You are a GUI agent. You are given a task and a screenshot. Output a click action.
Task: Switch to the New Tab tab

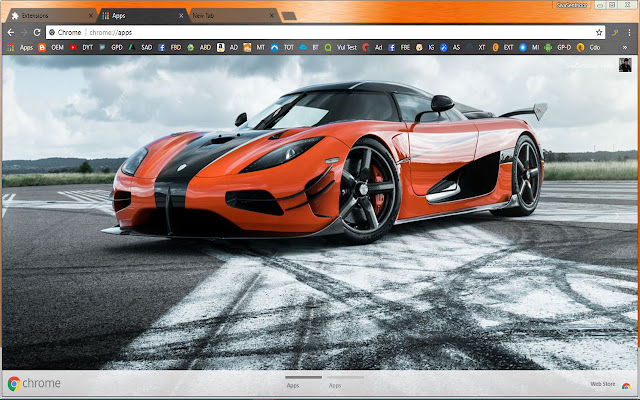click(233, 16)
